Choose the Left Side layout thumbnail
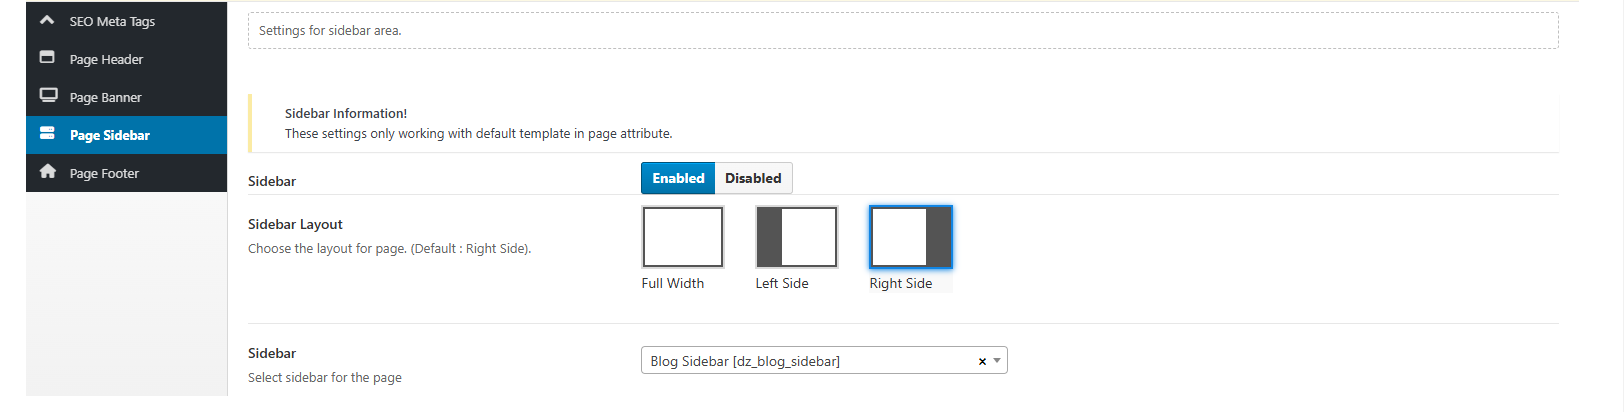Viewport: 1624px width, 412px height. pyautogui.click(x=796, y=237)
